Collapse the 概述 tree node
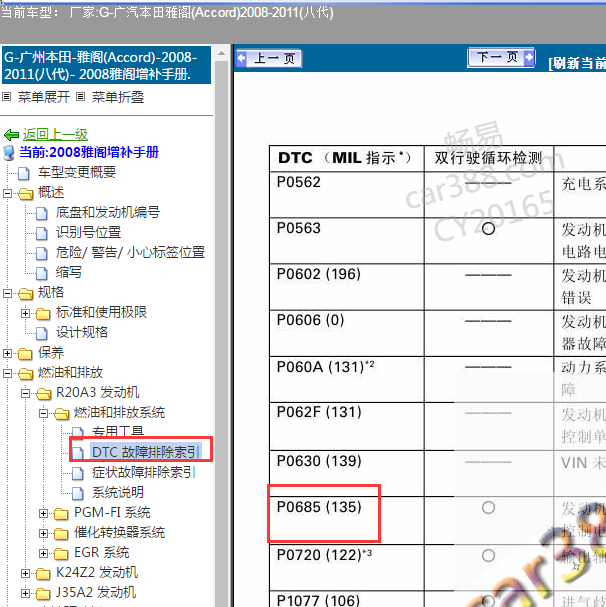The height and width of the screenshot is (607, 606). click(7, 193)
